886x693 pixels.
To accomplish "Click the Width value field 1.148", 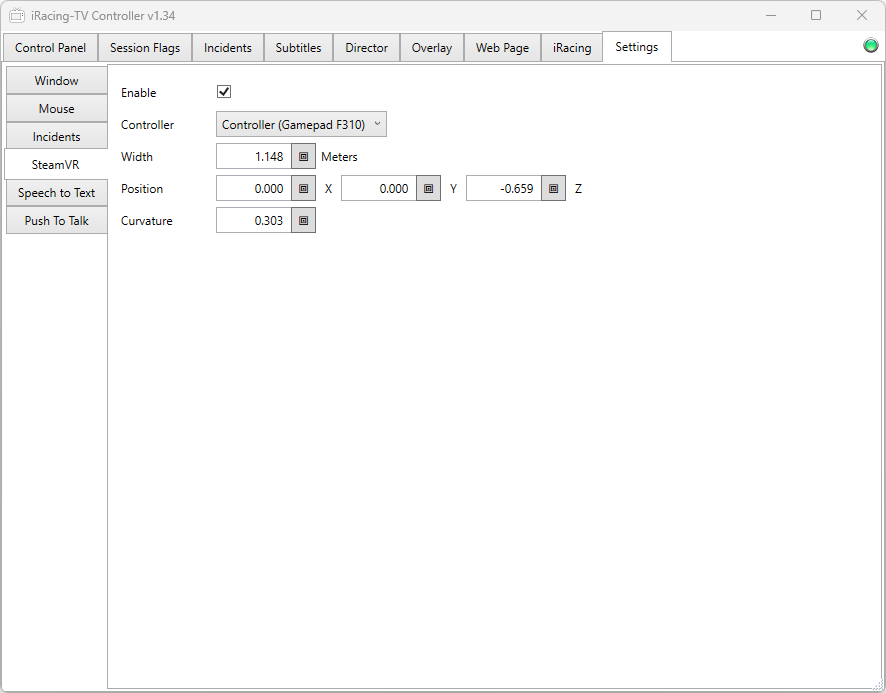I will click(254, 157).
